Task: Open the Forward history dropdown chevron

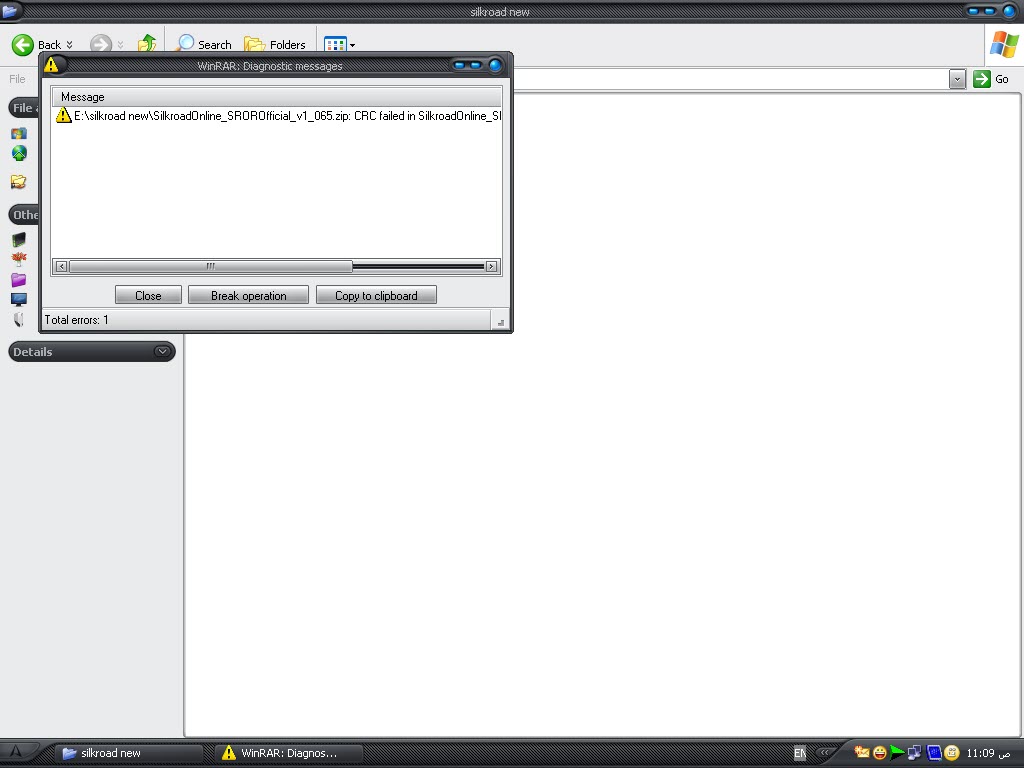Action: 120,45
